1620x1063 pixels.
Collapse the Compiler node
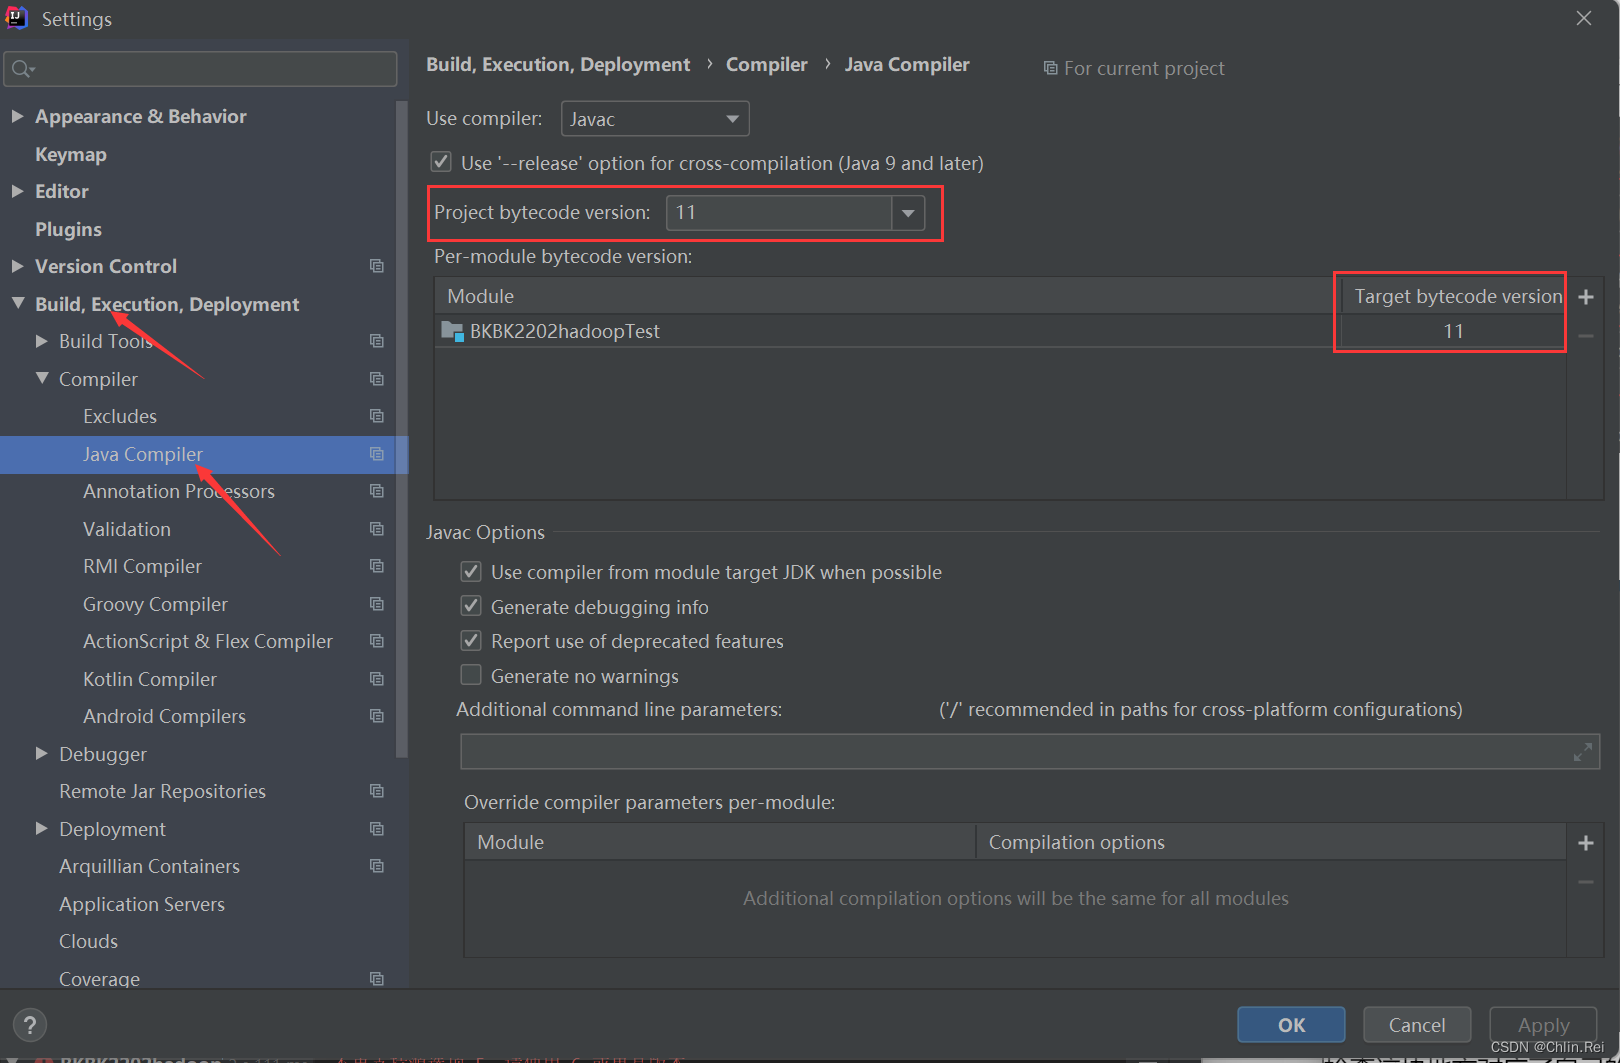pyautogui.click(x=42, y=378)
